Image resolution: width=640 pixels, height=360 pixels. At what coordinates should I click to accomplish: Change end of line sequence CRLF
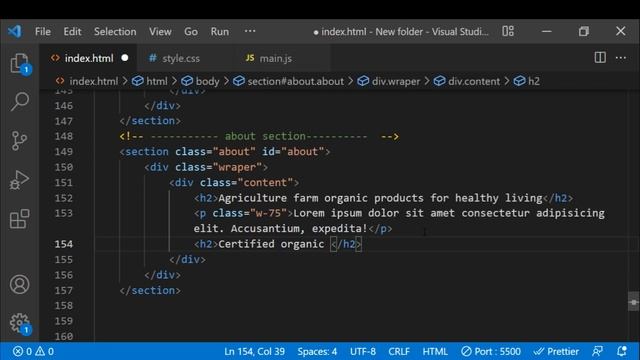(x=399, y=351)
